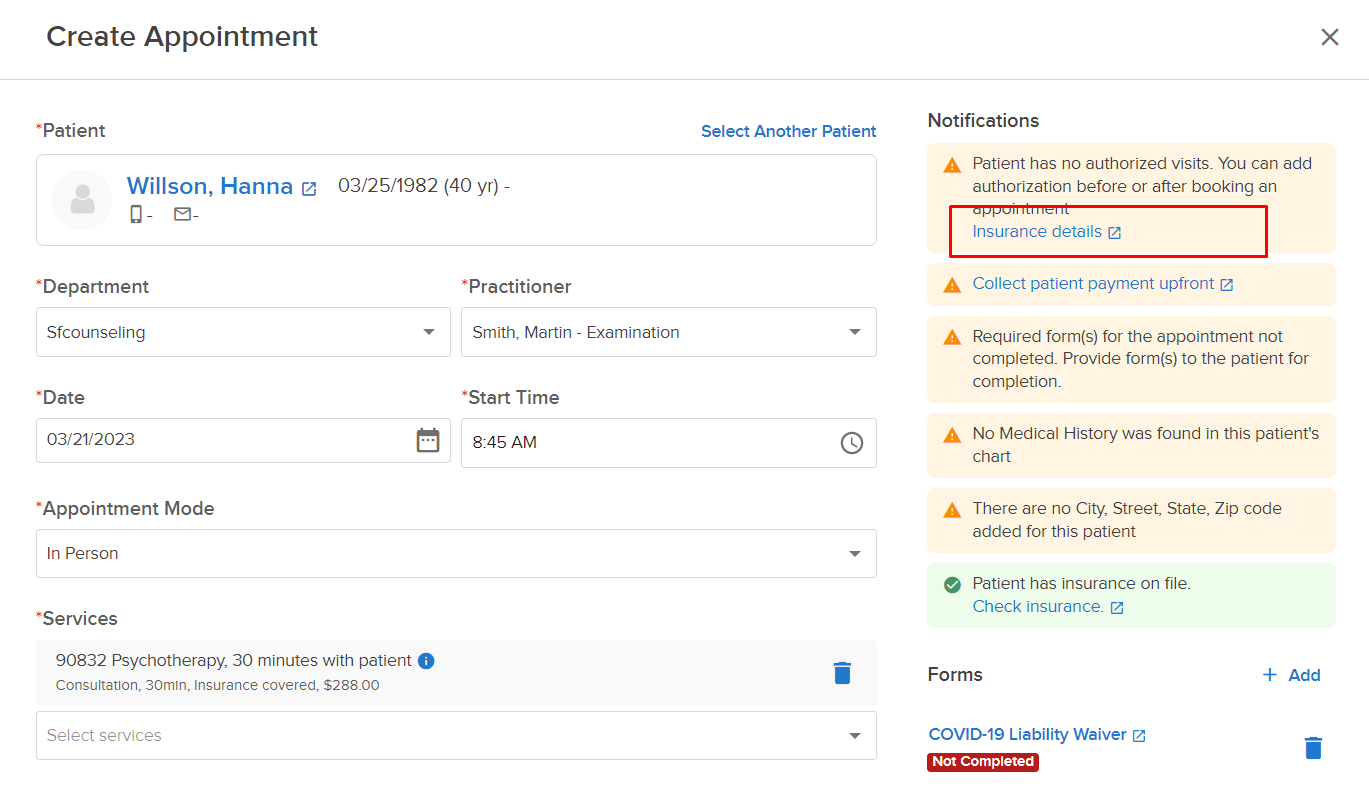Open the calendar date picker icon
The width and height of the screenshot is (1369, 786).
(428, 440)
